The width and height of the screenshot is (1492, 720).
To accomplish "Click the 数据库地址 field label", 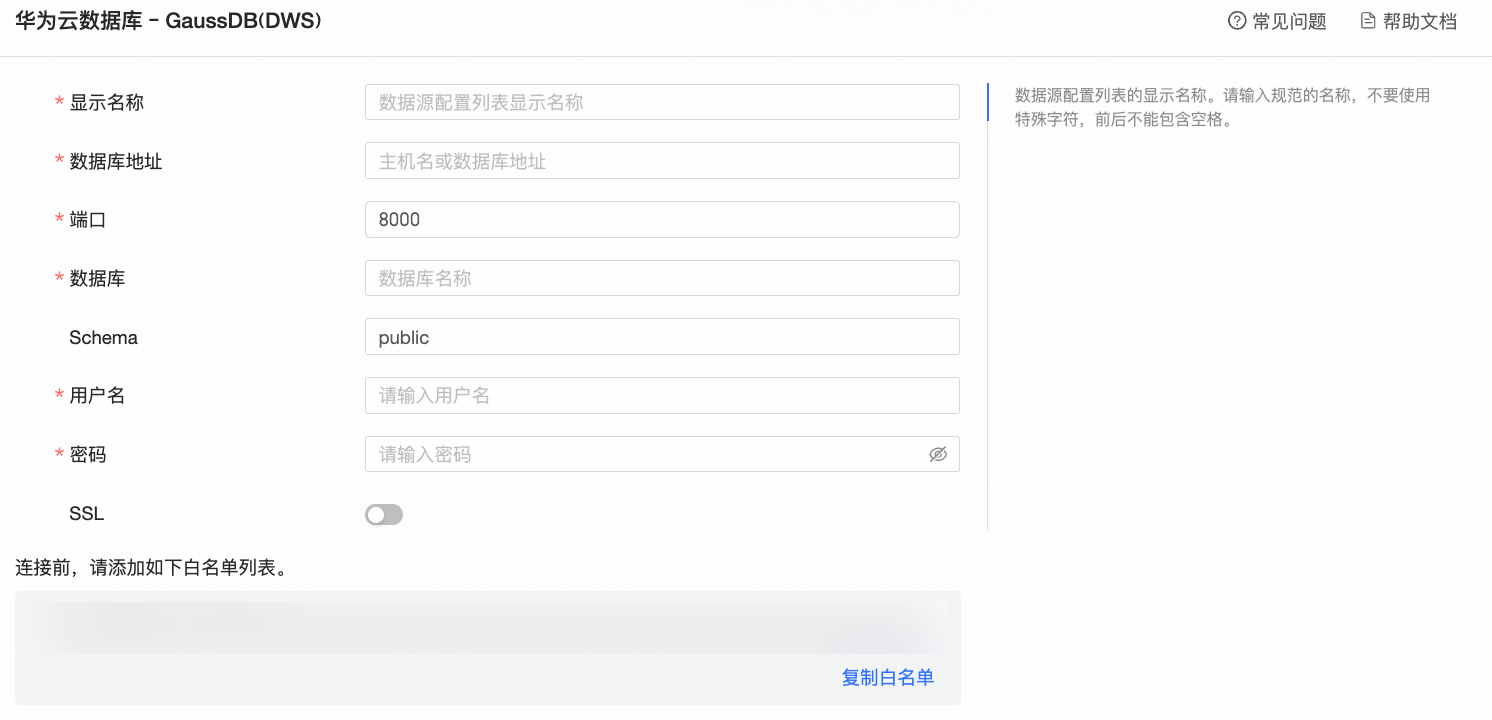I will coord(116,161).
